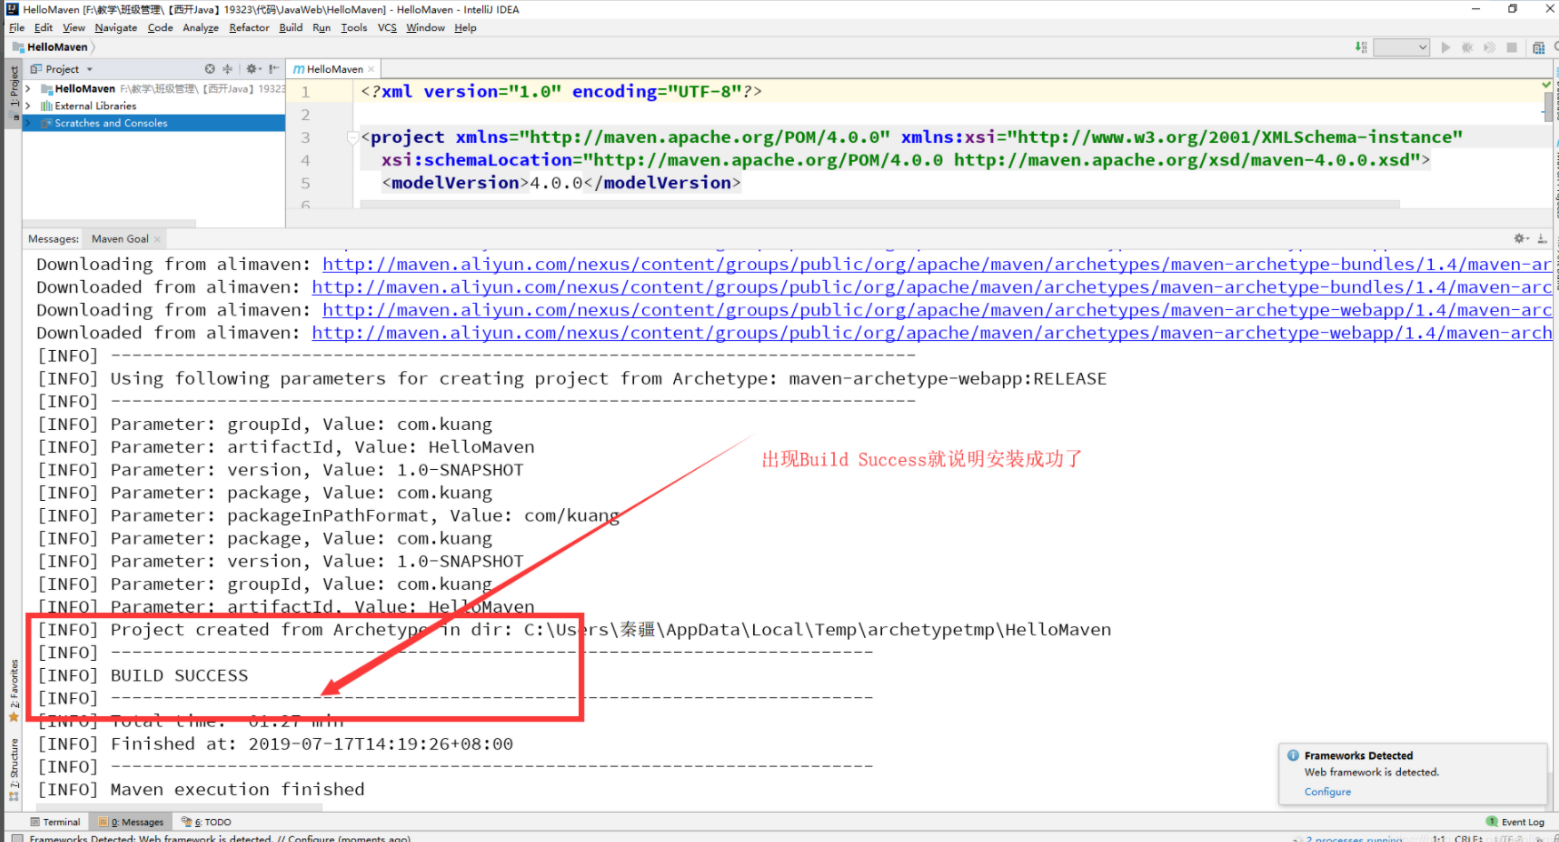1559x842 pixels.
Task: Hide the Project tool window
Action: [x=273, y=69]
